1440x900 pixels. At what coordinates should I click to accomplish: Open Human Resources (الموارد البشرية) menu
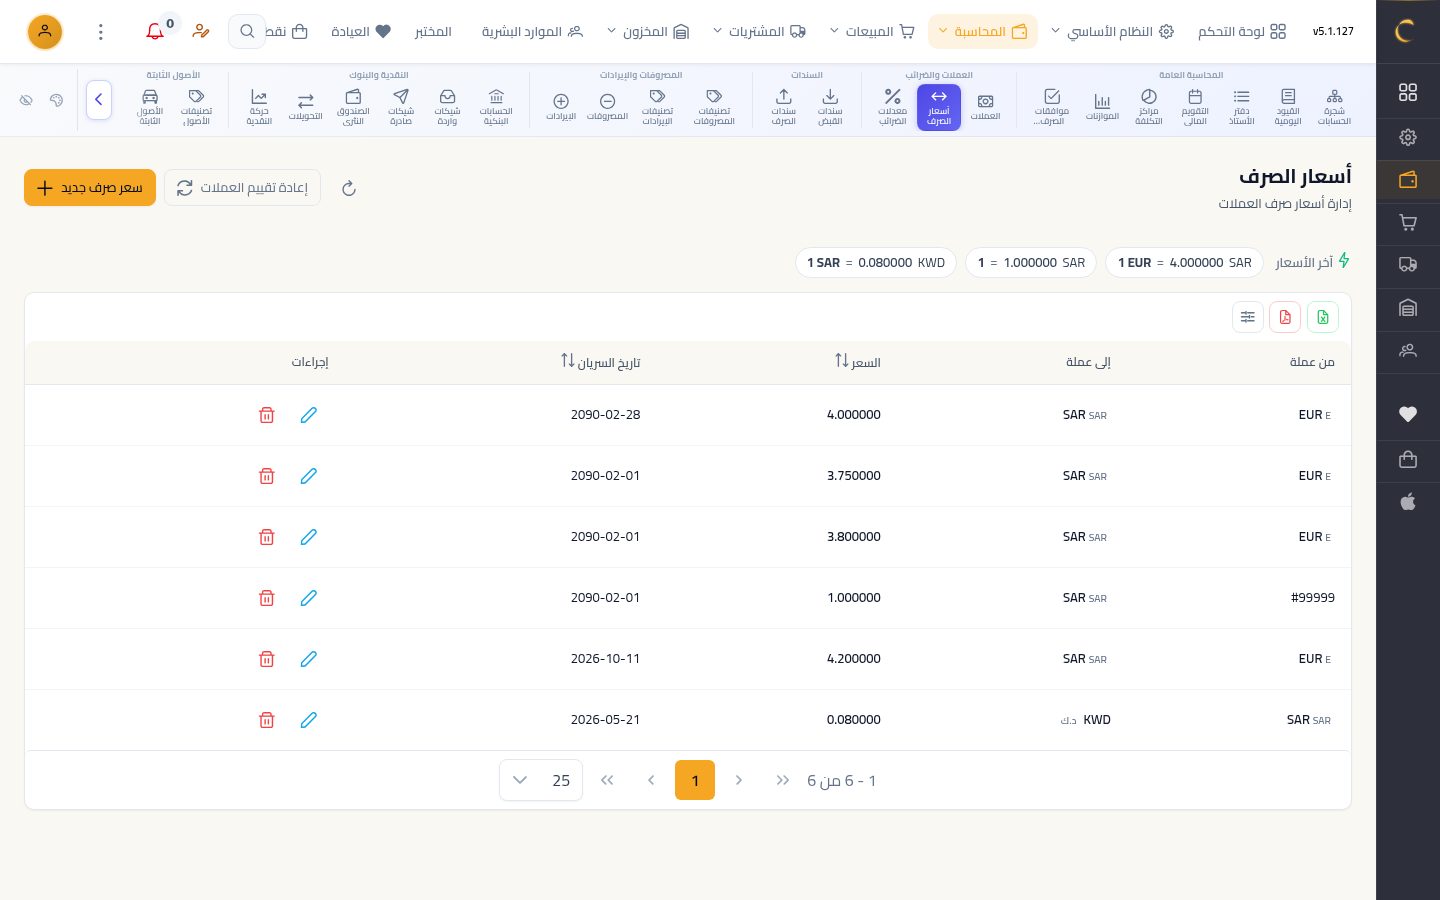click(532, 32)
